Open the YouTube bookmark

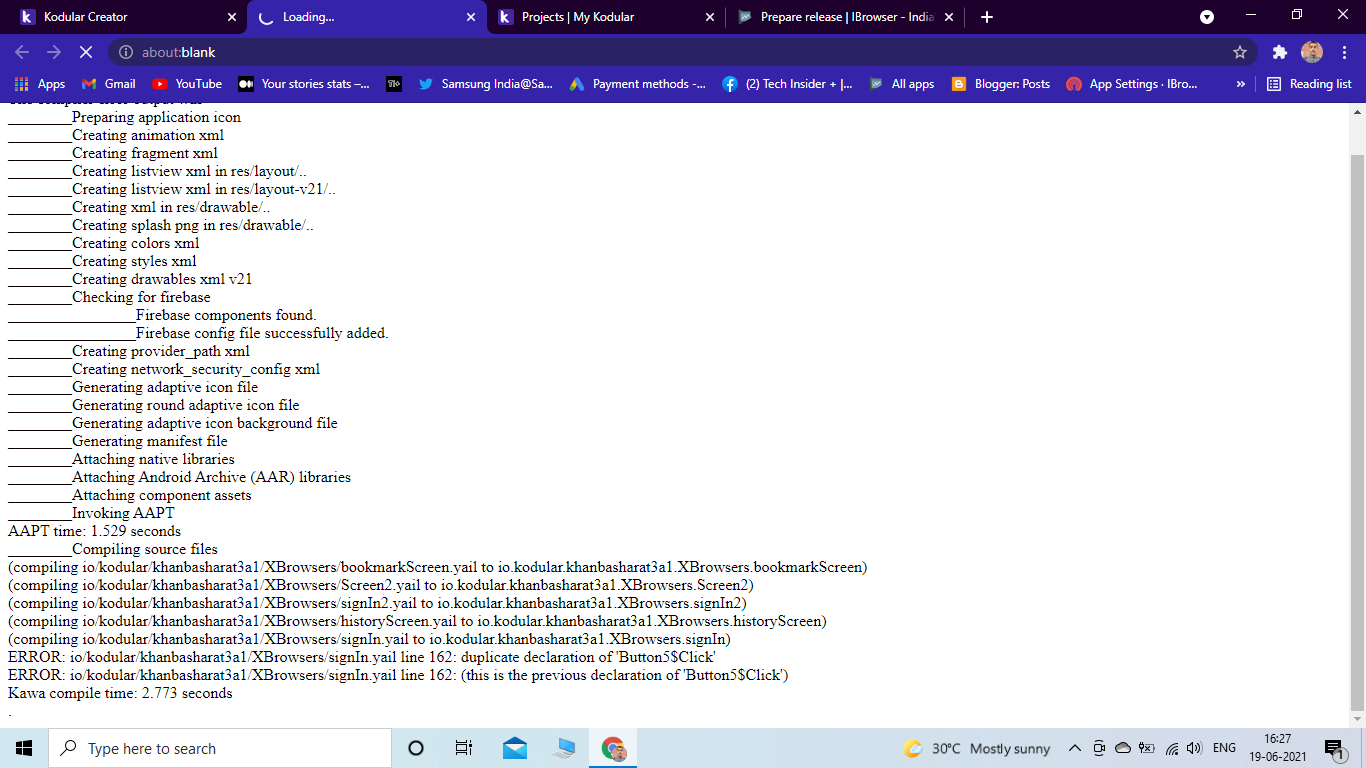(187, 84)
